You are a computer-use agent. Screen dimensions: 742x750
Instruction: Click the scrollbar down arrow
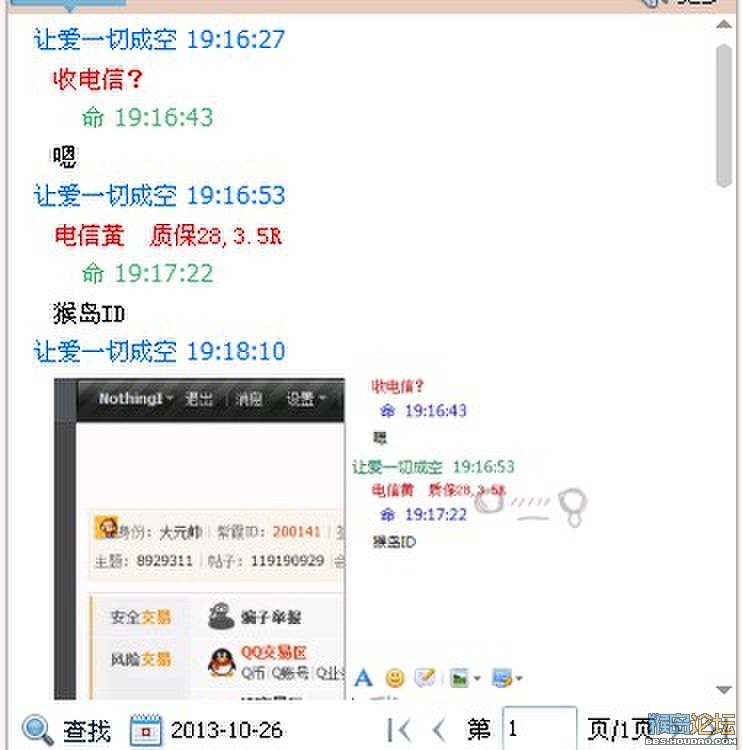point(724,689)
